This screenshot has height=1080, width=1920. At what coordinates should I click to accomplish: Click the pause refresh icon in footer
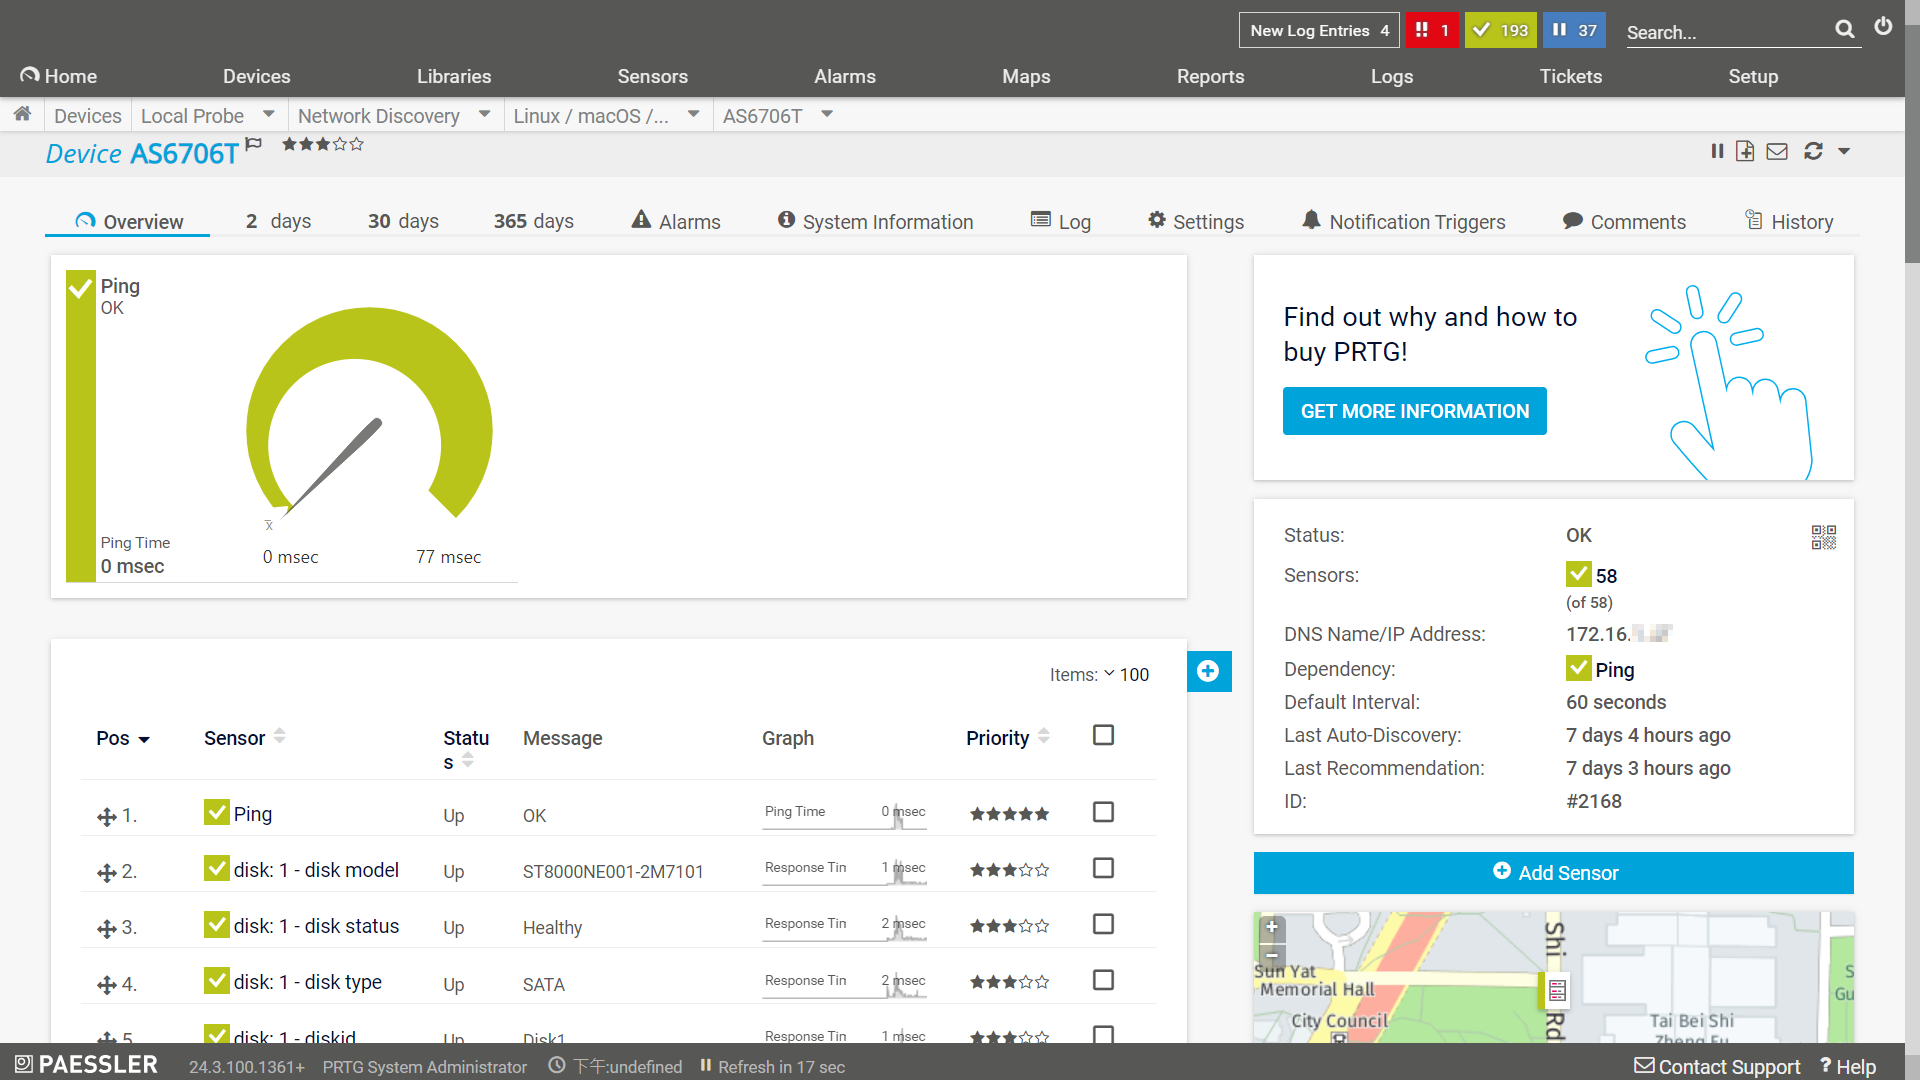tap(705, 1066)
